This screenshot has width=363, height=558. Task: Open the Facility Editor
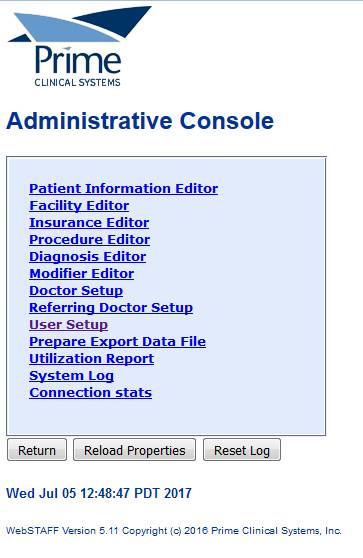pos(79,206)
